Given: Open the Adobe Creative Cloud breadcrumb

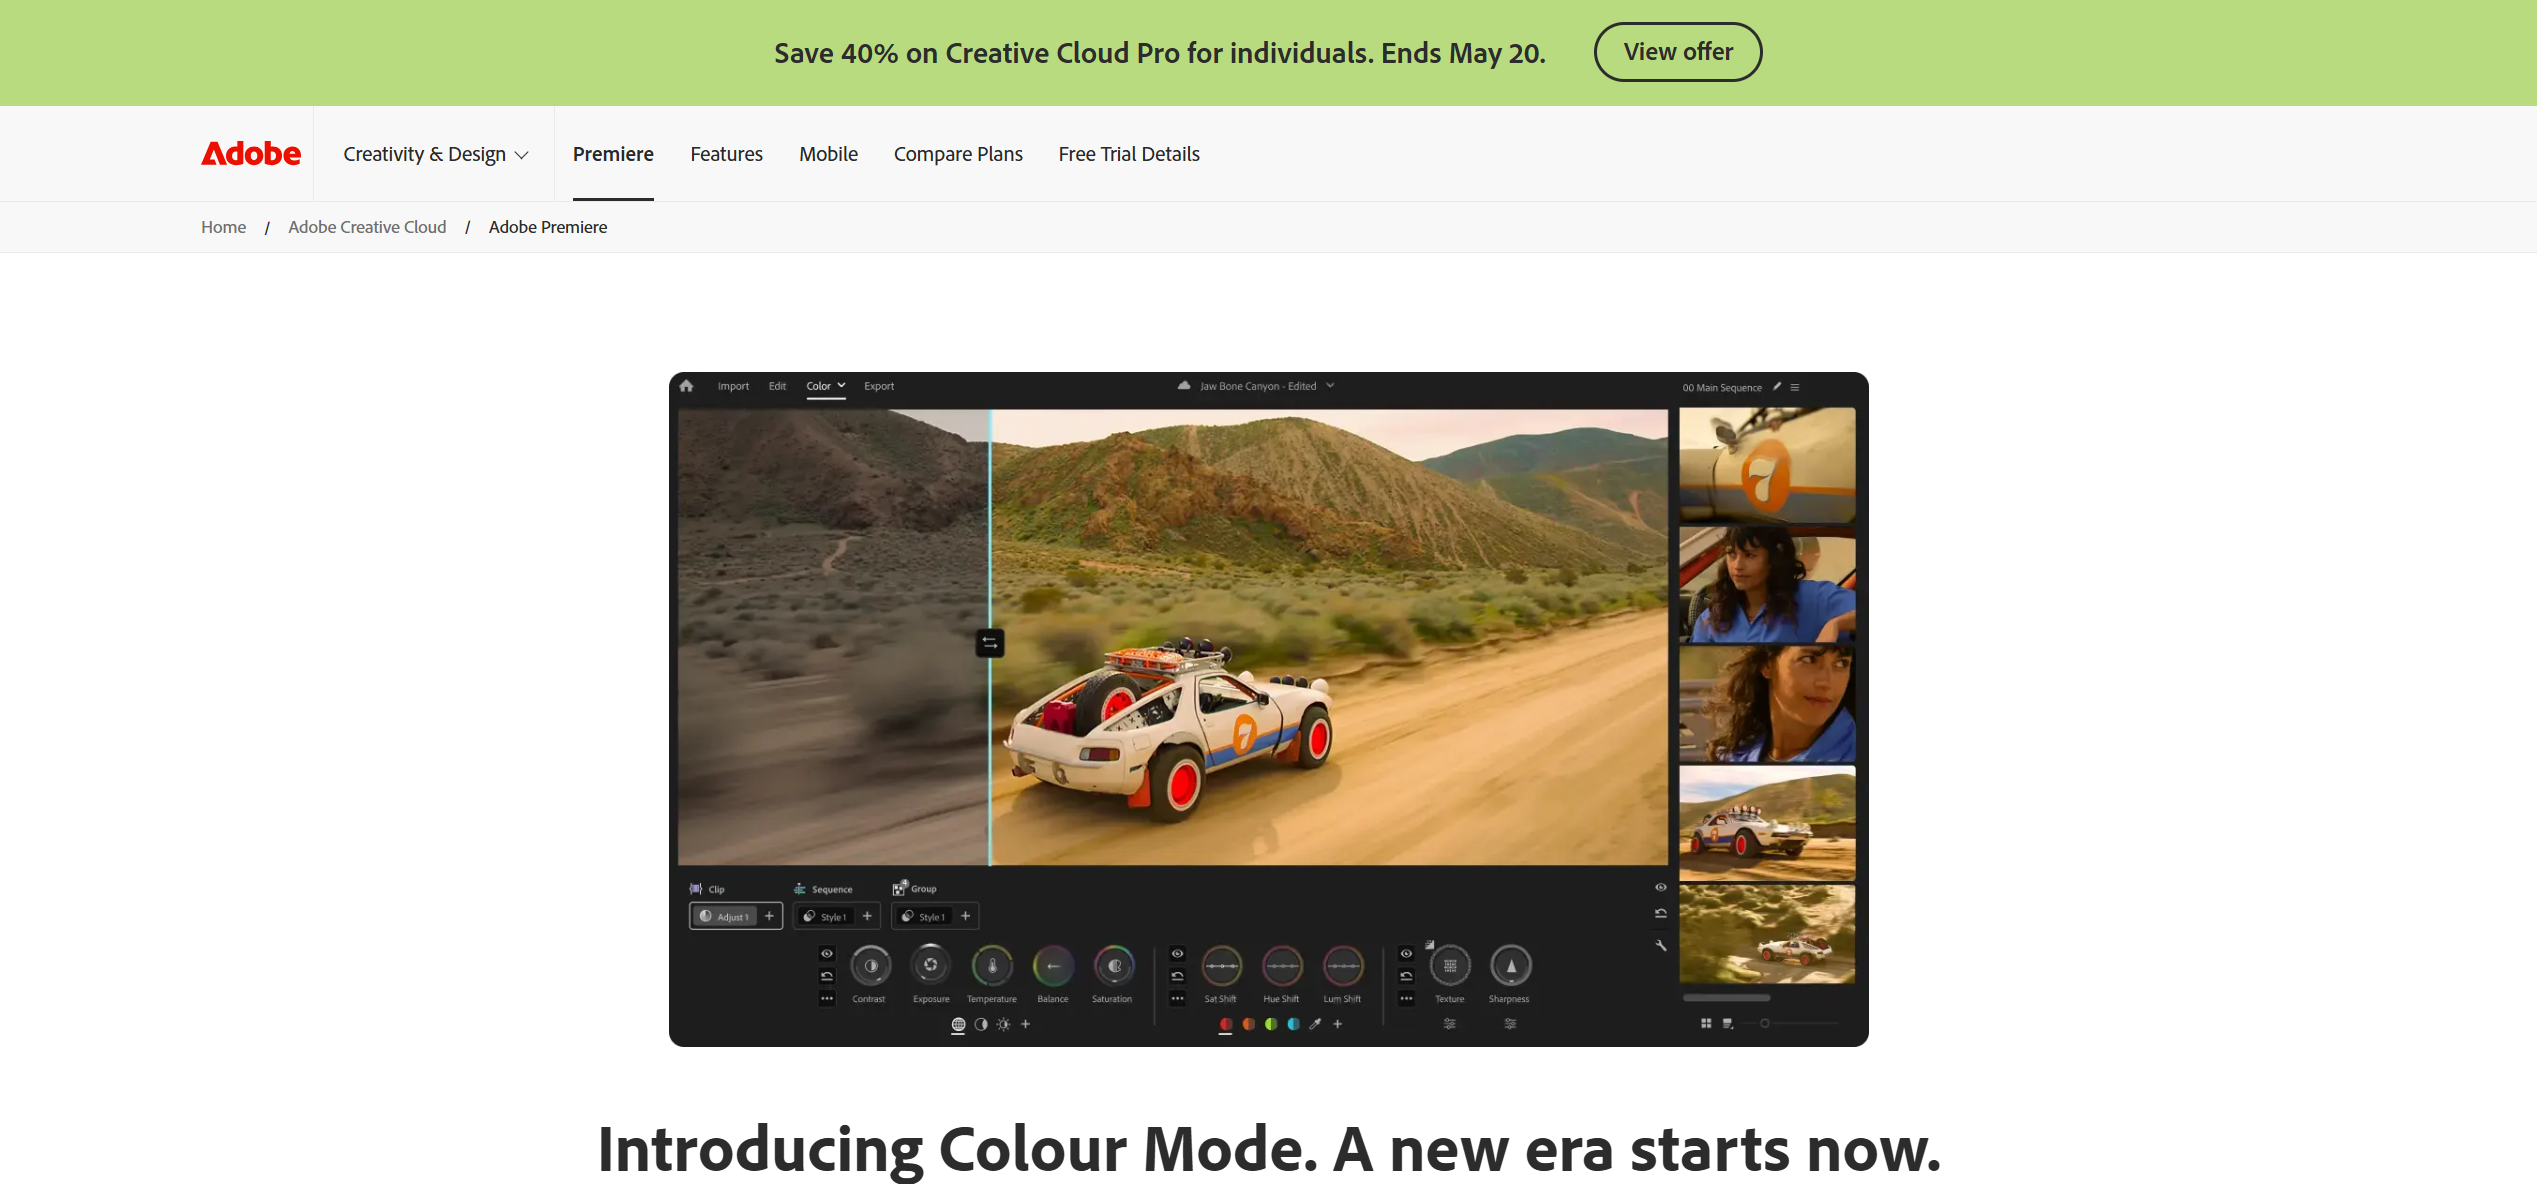Looking at the screenshot, I should (x=367, y=227).
